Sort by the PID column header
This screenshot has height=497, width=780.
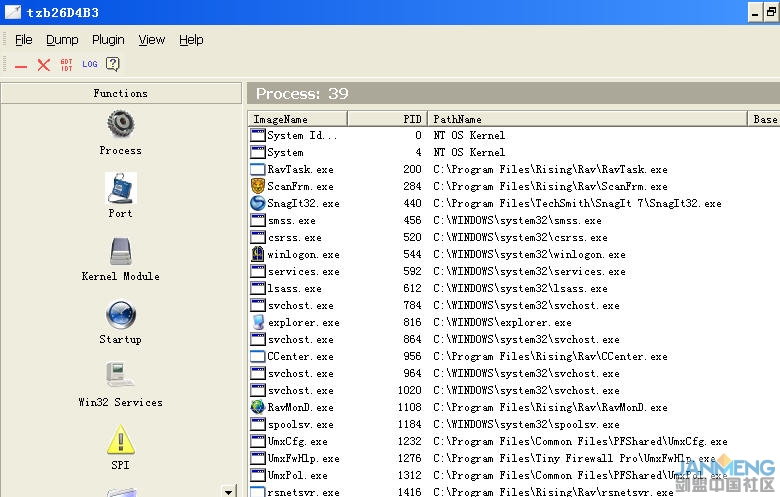(387, 119)
